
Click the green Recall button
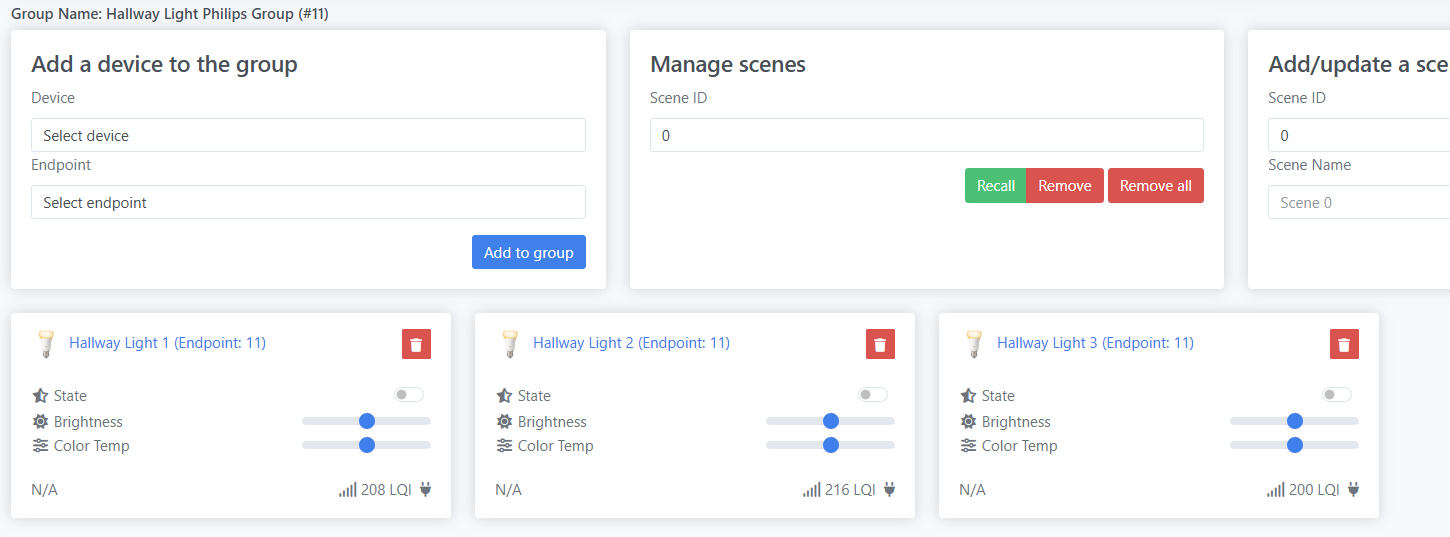click(x=995, y=186)
